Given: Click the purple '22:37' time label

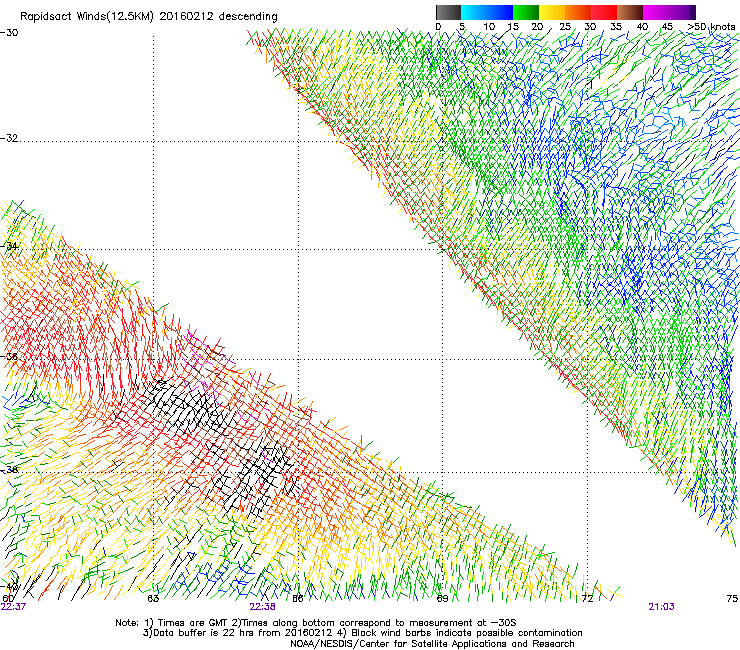Looking at the screenshot, I should click(x=13, y=607).
